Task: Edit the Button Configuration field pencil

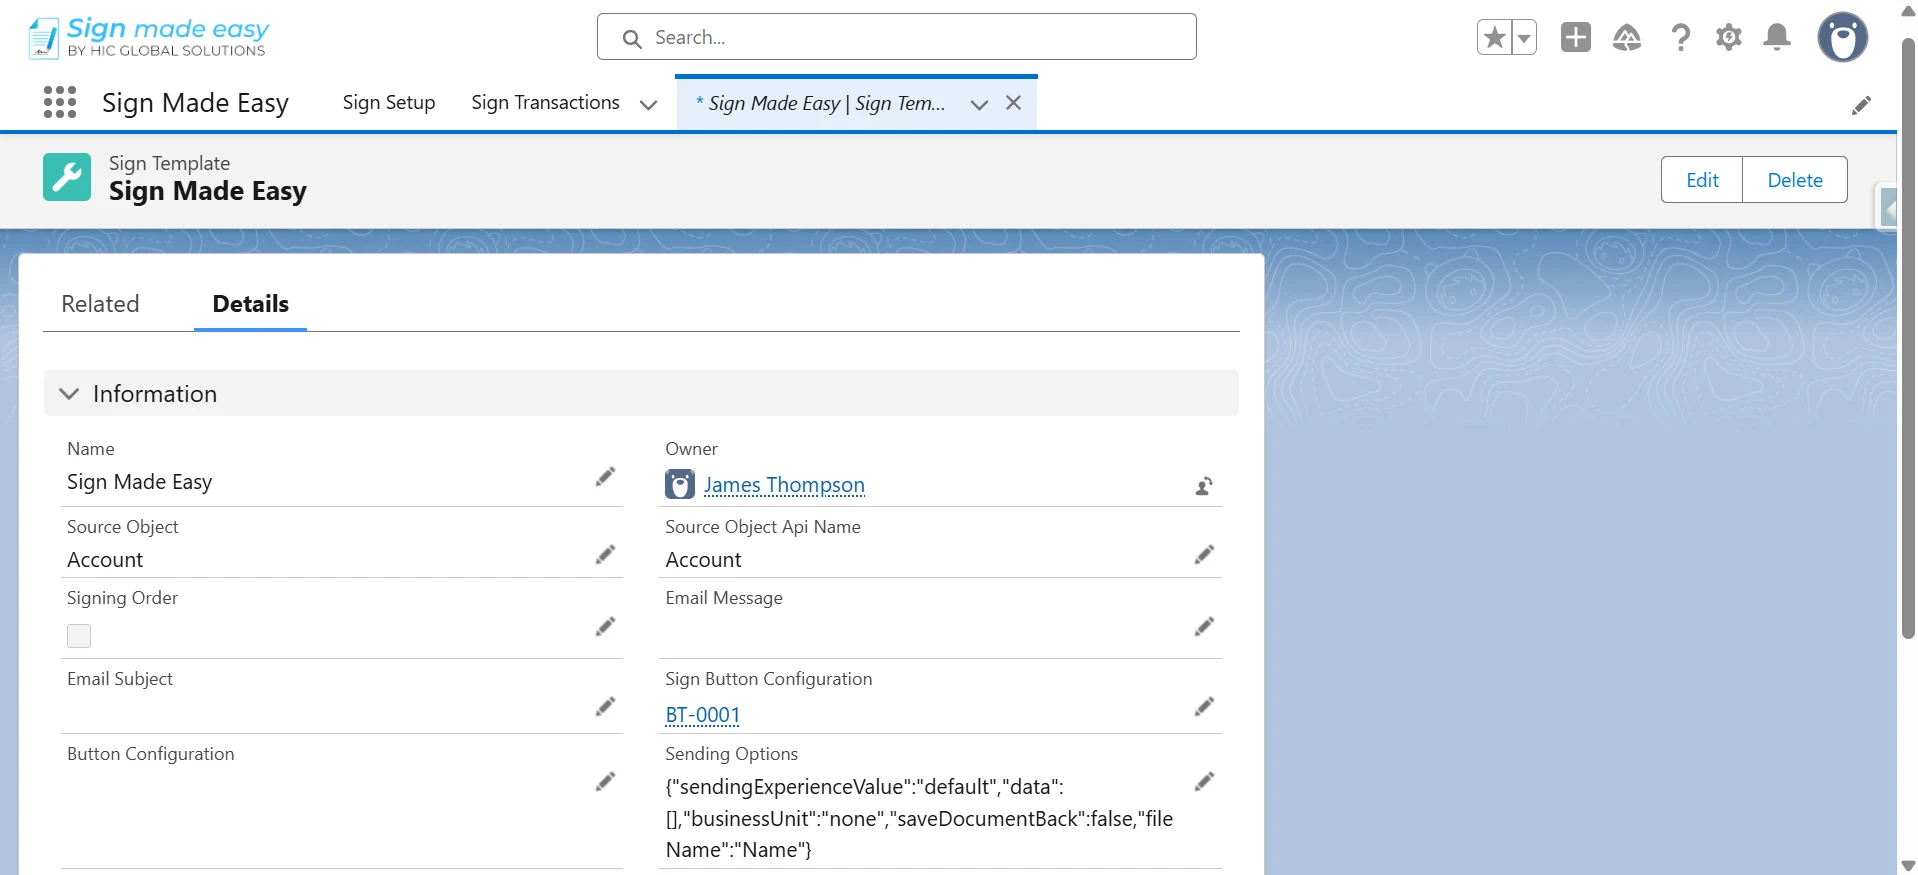Action: (x=605, y=782)
